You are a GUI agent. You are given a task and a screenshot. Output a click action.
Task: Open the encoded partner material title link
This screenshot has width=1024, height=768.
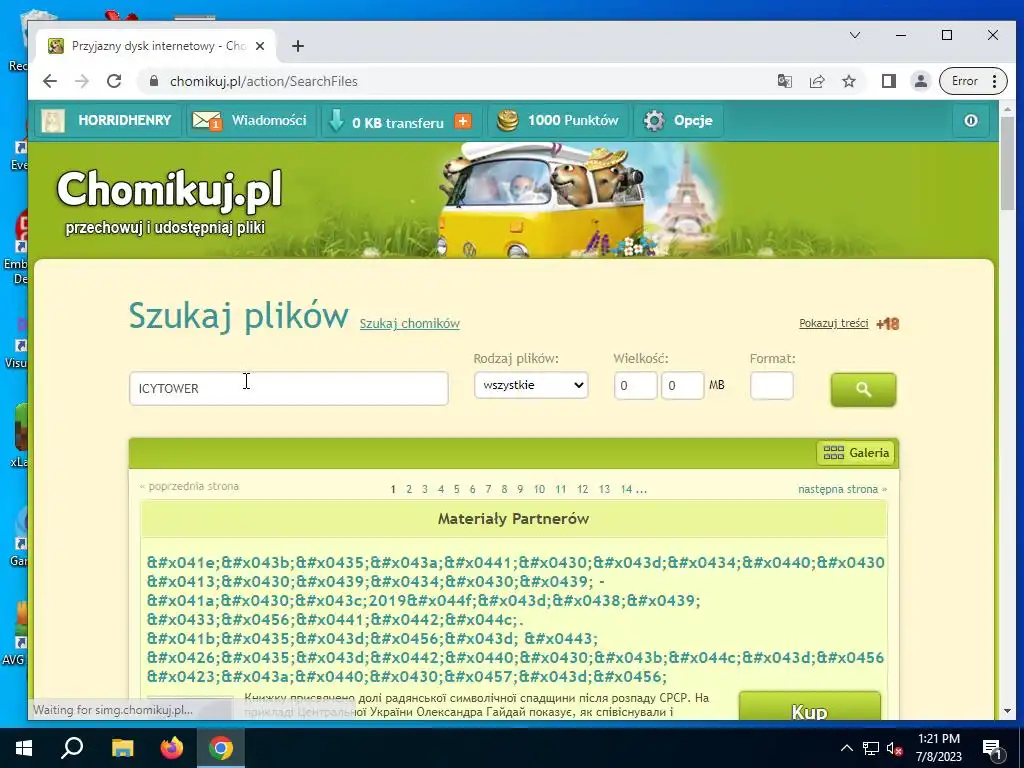coord(515,619)
